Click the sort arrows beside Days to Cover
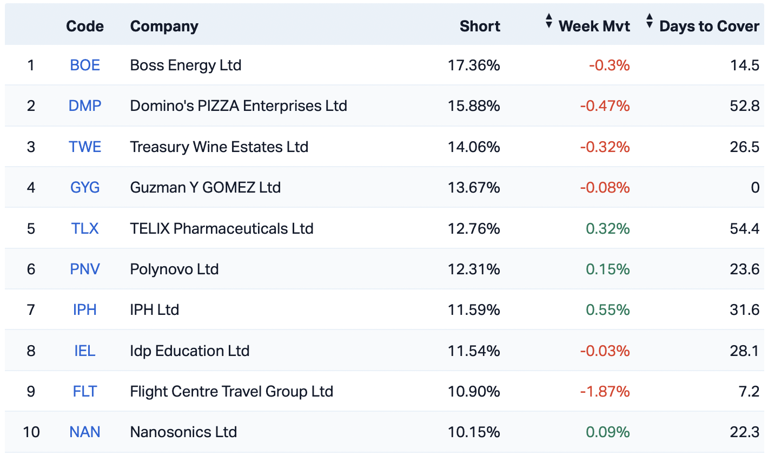768x455 pixels. (x=650, y=22)
